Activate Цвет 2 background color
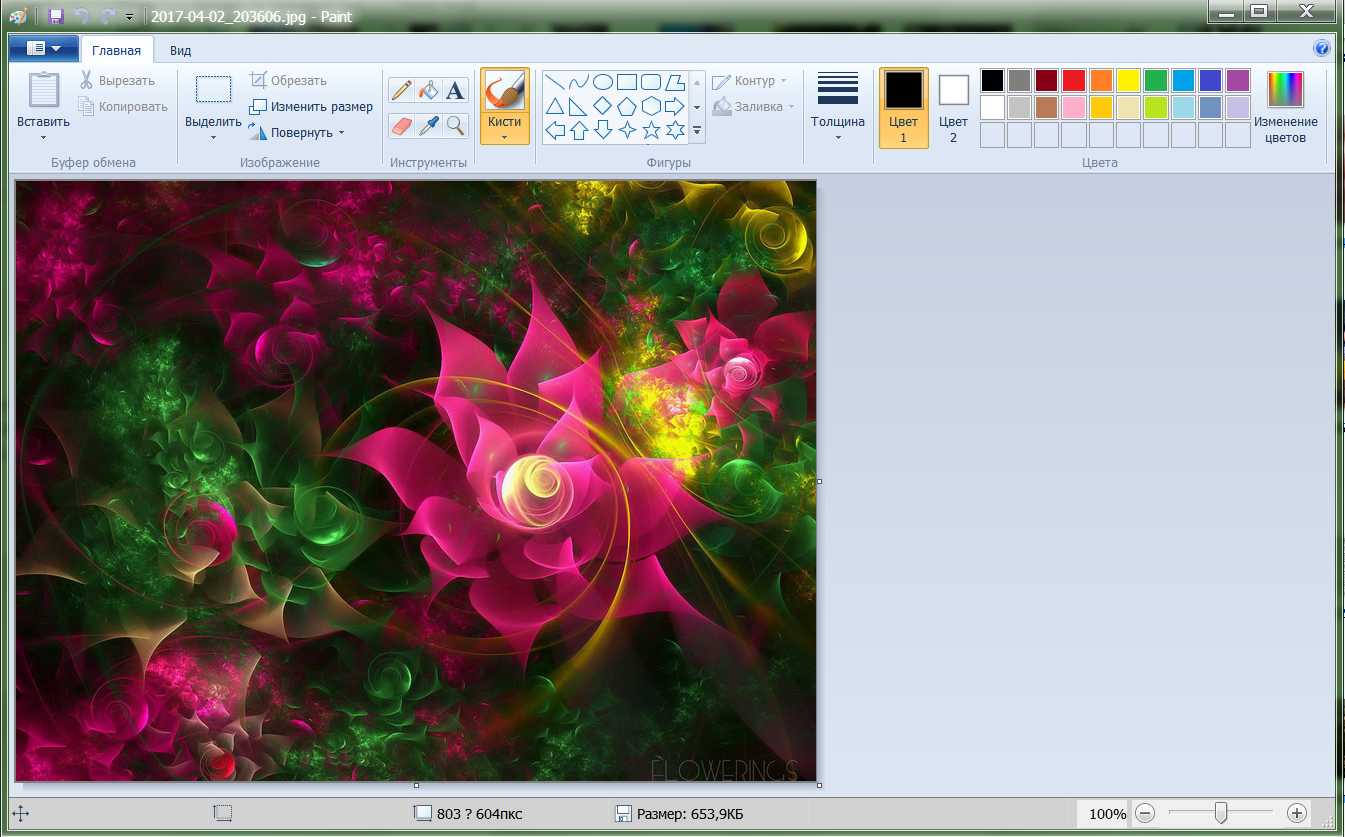The image size is (1345, 837). click(953, 108)
